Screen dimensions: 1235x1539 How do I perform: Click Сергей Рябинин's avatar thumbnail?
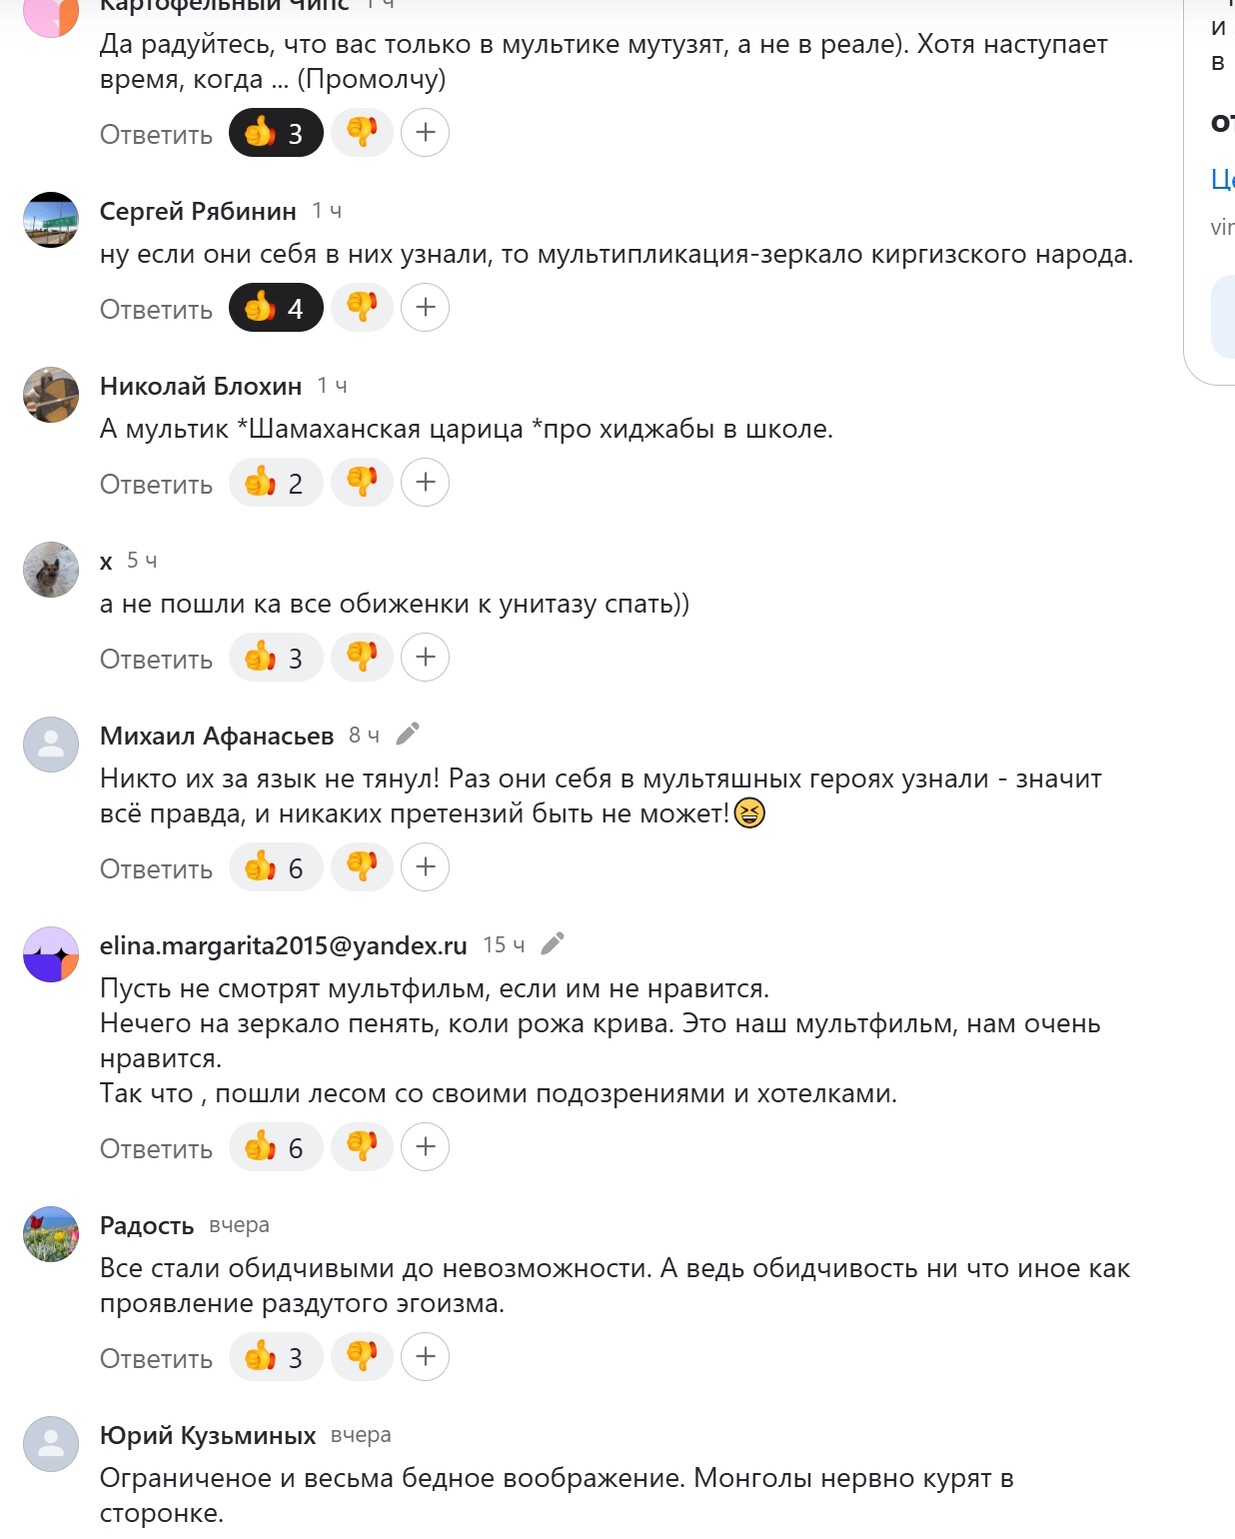click(51, 220)
